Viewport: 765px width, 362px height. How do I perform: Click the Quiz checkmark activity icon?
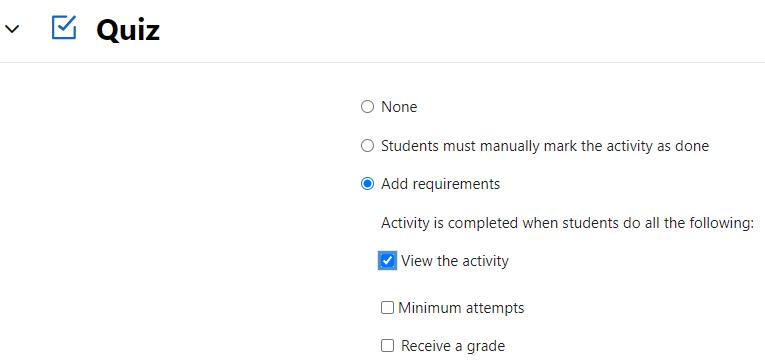click(64, 28)
